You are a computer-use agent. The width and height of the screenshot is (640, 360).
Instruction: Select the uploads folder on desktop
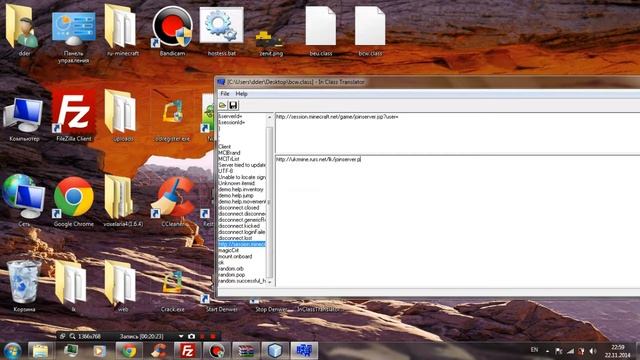[x=122, y=116]
